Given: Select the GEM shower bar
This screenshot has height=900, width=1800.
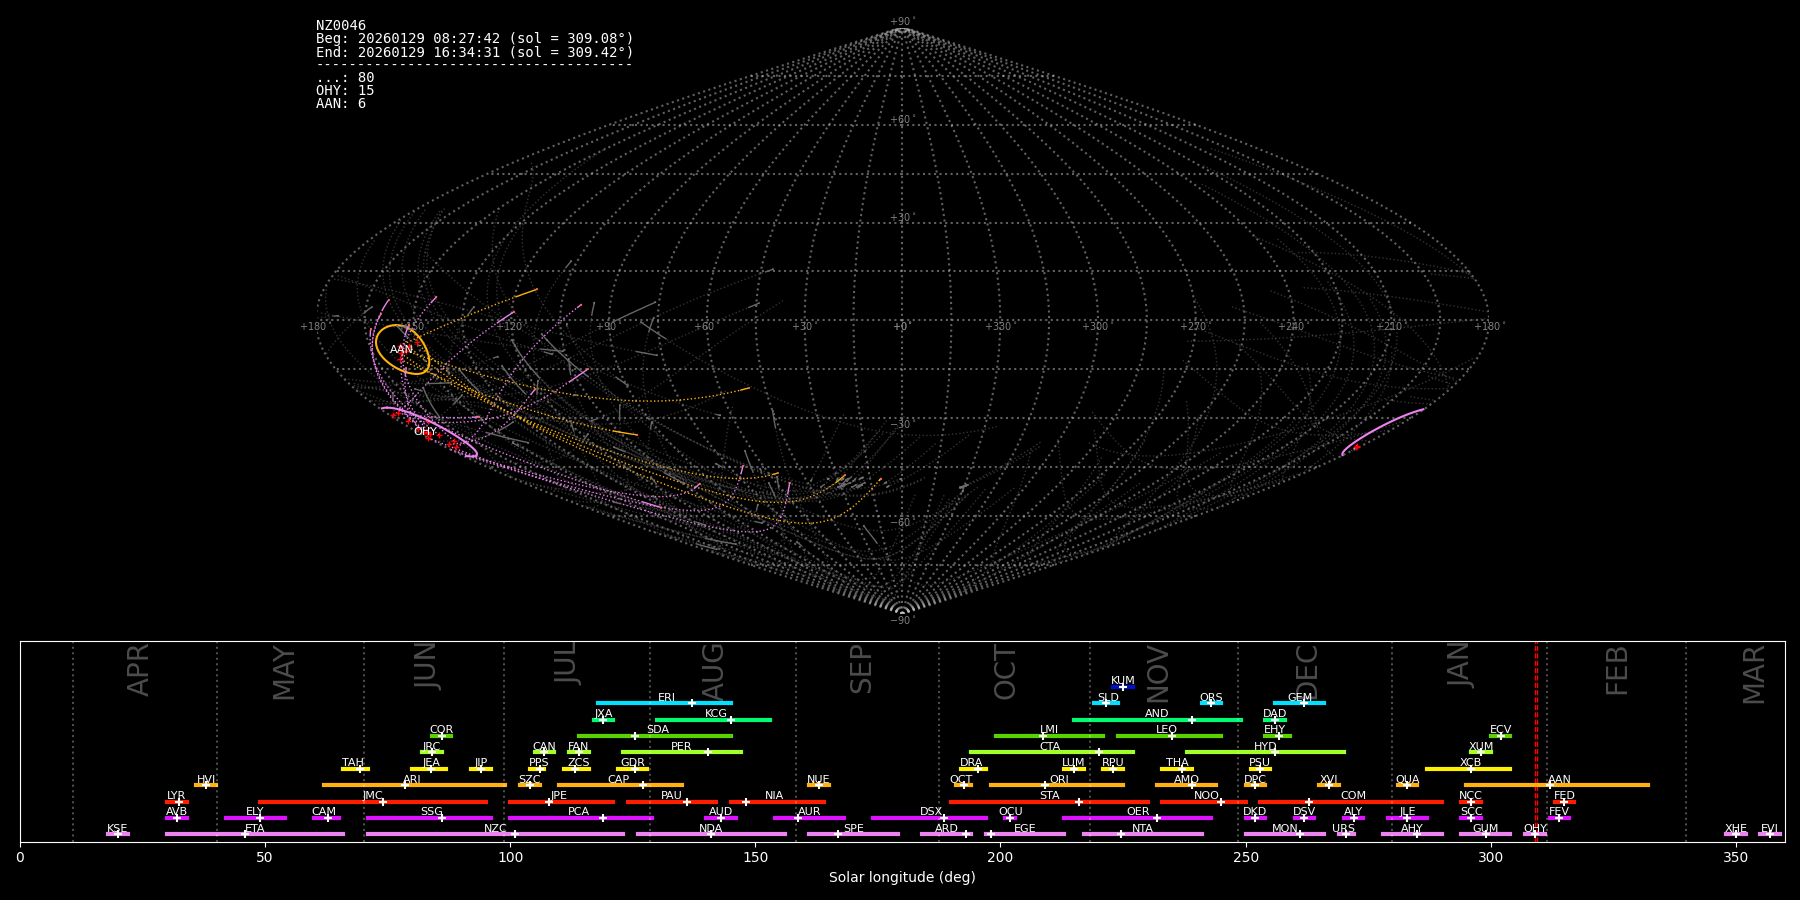Looking at the screenshot, I should pos(1299,703).
